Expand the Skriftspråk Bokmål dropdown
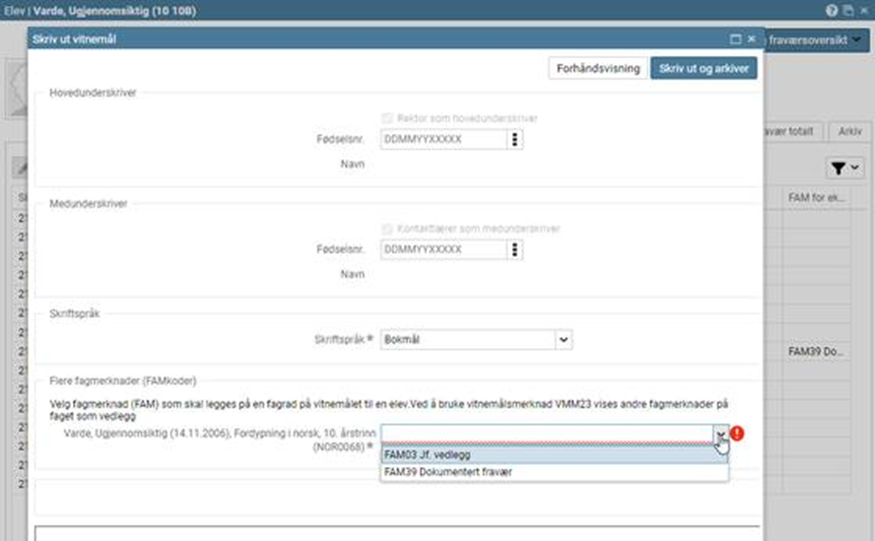Image resolution: width=875 pixels, height=541 pixels. (564, 340)
